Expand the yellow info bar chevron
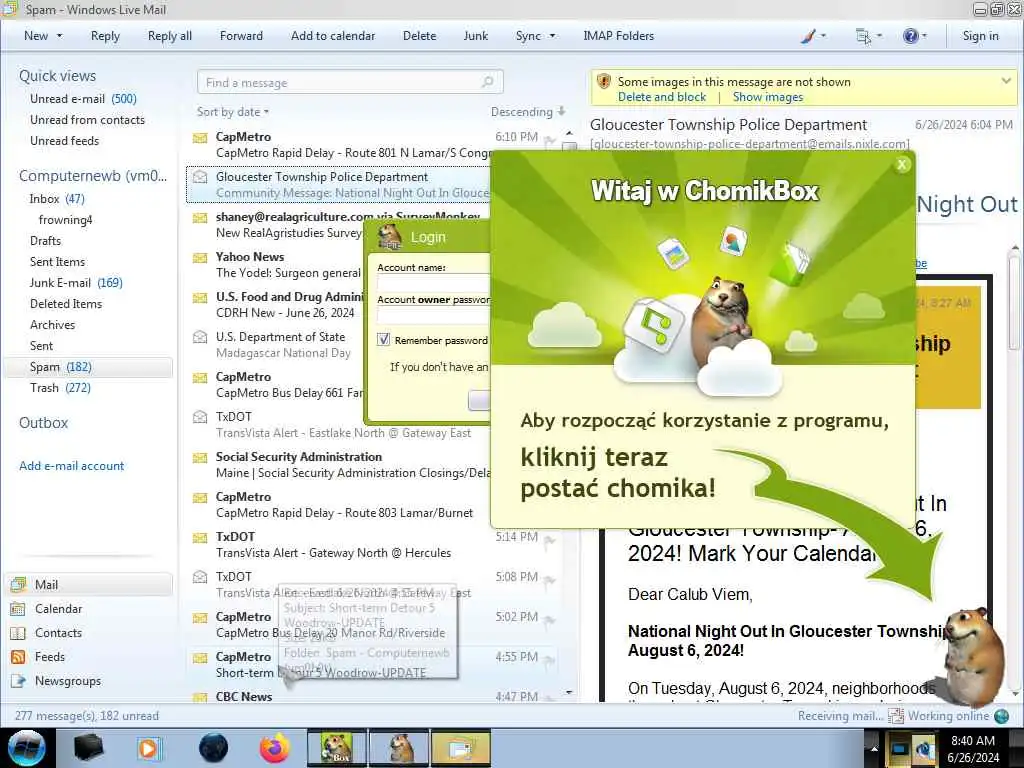This screenshot has width=1024, height=768. [1006, 81]
